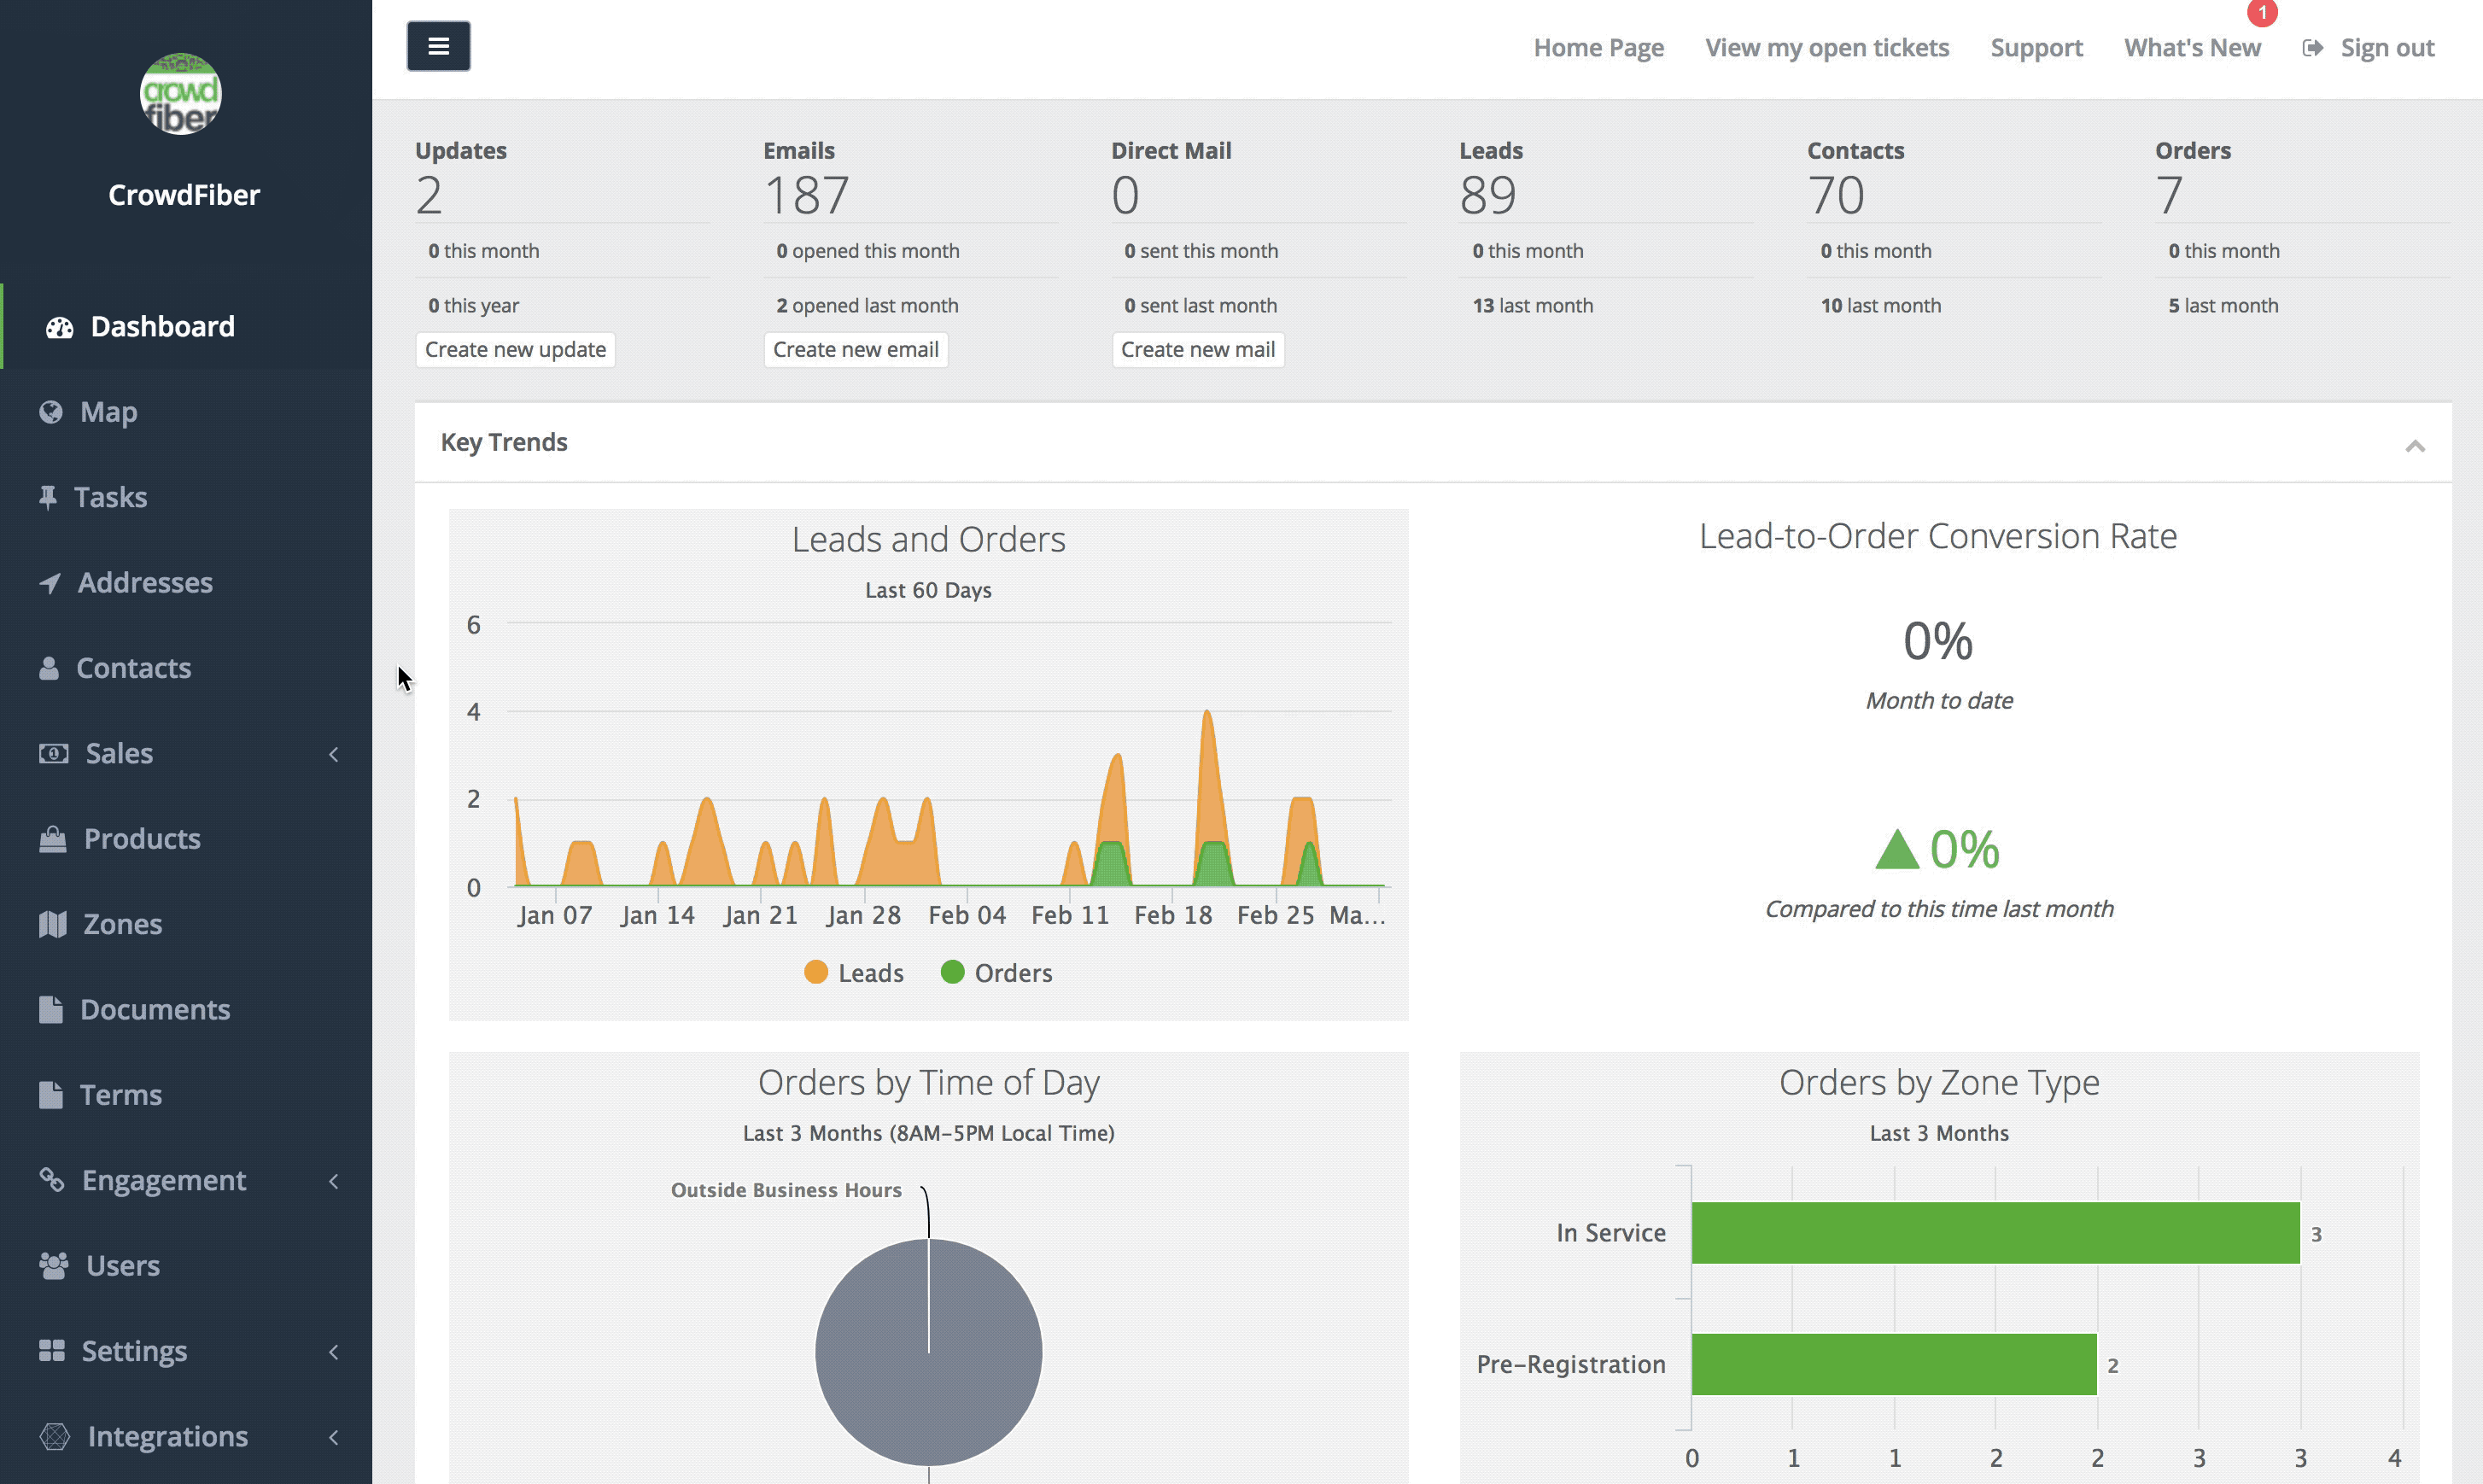Click the folded map icon beside Zones

[x=53, y=924]
